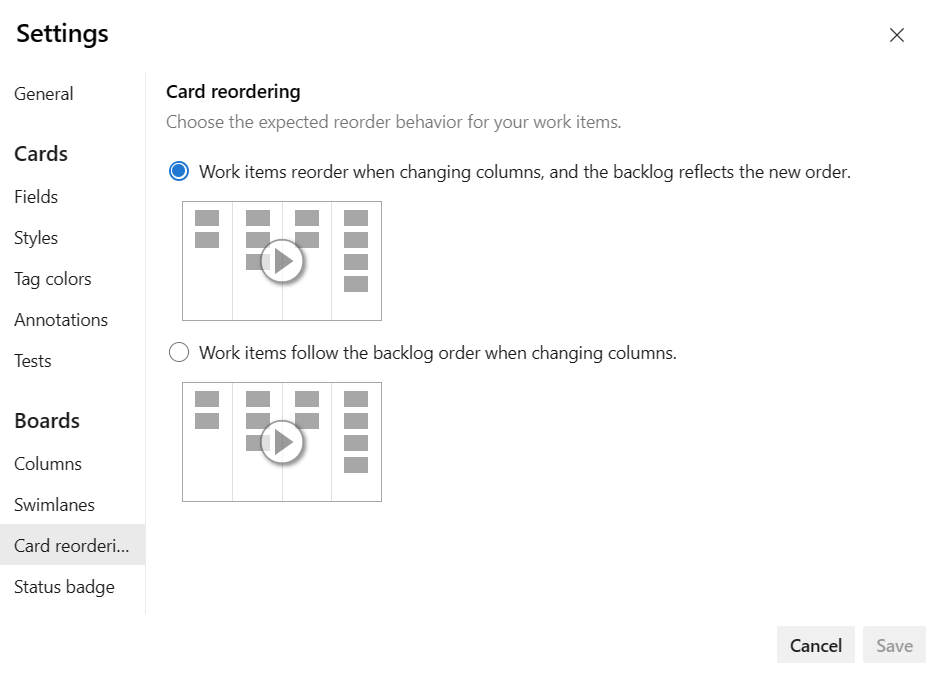Click the second option's backlog order label text
943x678 pixels.
[438, 353]
